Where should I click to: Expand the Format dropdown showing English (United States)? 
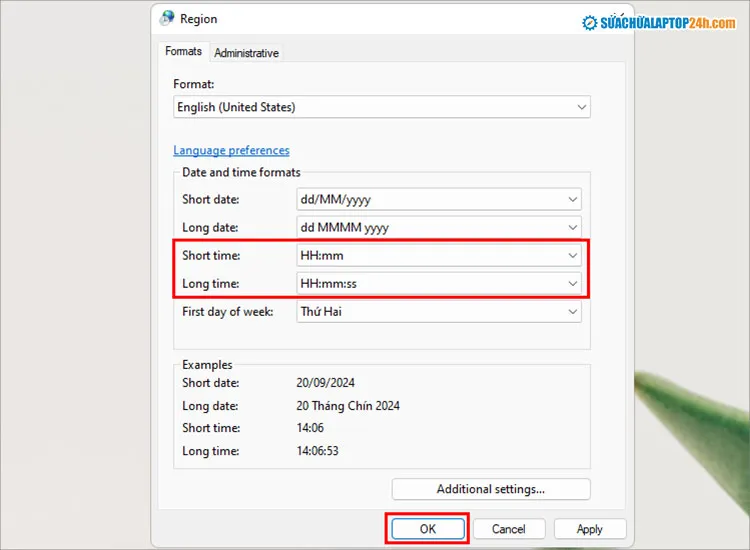382,107
